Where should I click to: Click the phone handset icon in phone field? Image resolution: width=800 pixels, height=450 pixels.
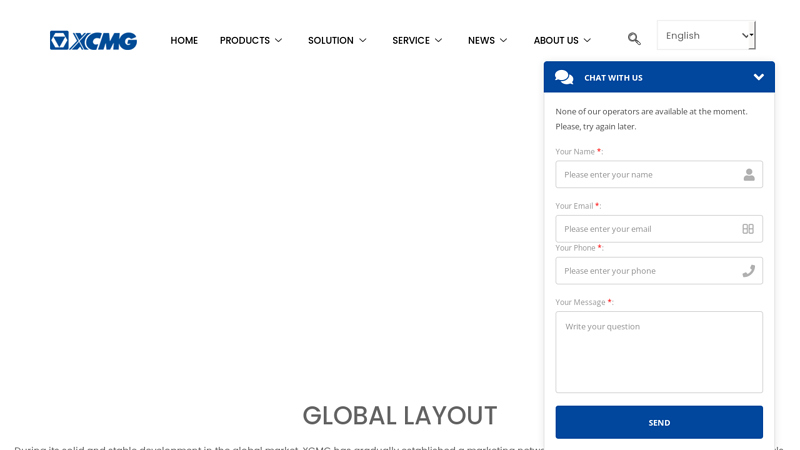[748, 271]
